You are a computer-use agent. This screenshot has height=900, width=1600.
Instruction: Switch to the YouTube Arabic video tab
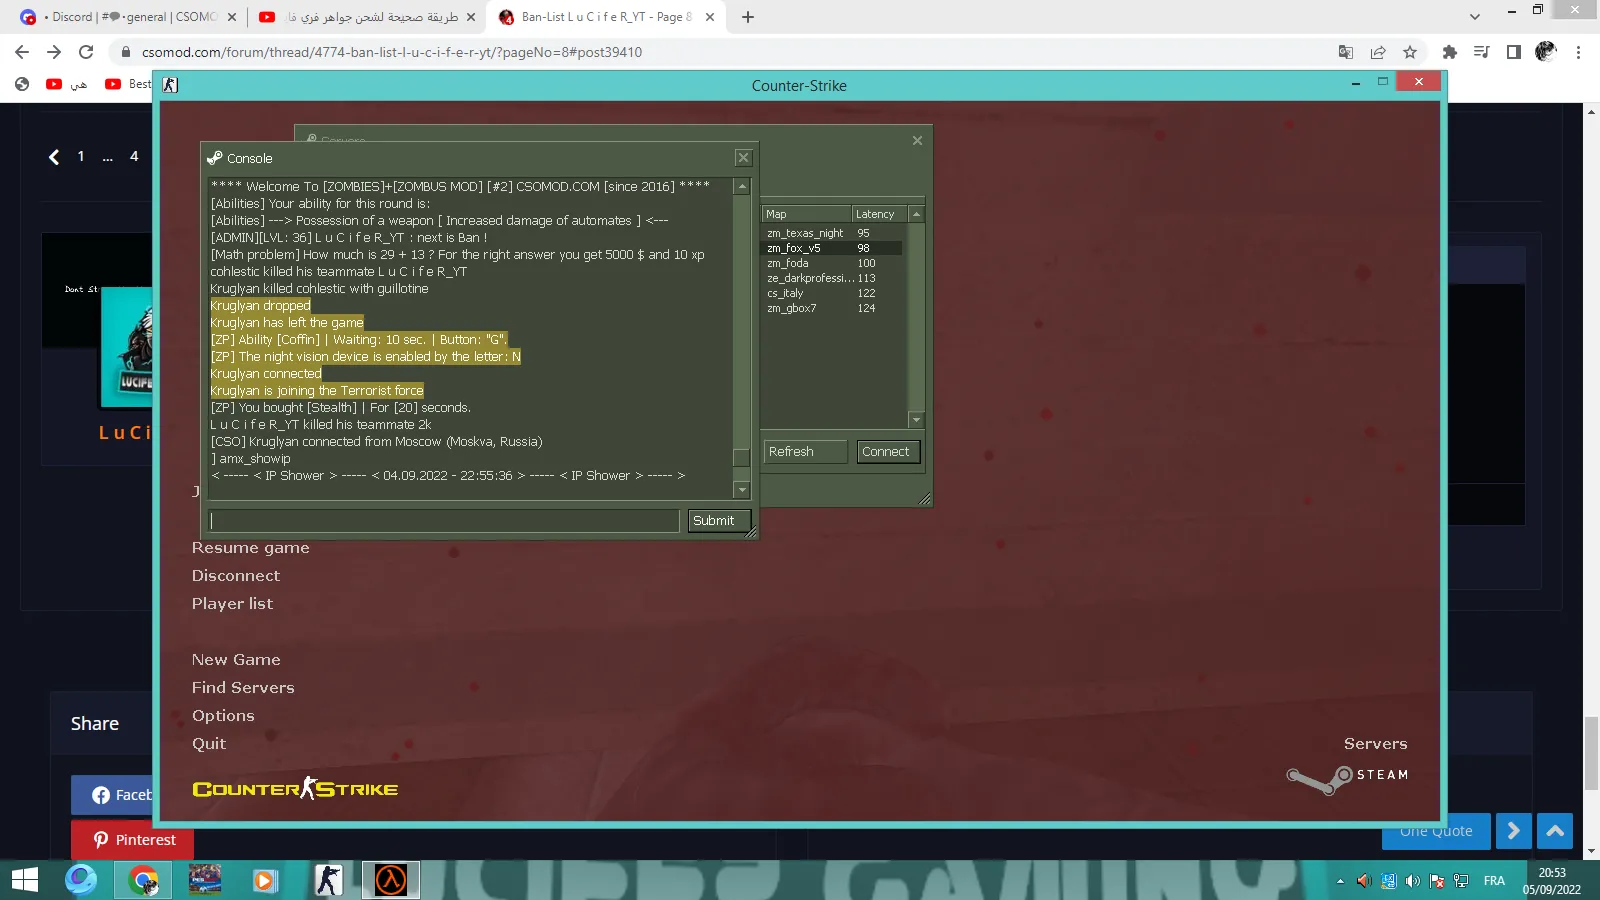click(x=366, y=17)
